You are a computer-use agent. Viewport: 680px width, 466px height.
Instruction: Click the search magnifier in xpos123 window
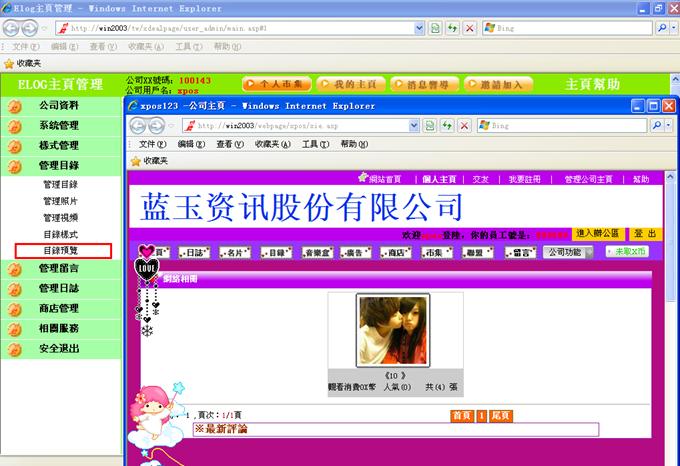click(656, 126)
